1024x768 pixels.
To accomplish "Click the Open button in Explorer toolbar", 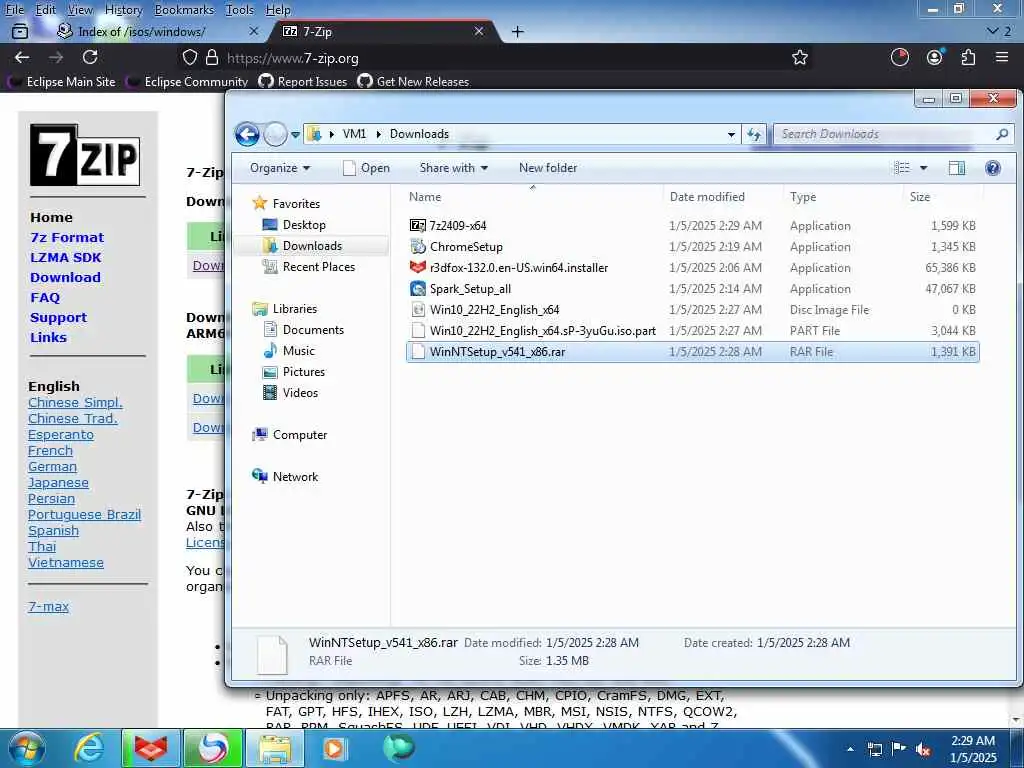I will pyautogui.click(x=366, y=168).
